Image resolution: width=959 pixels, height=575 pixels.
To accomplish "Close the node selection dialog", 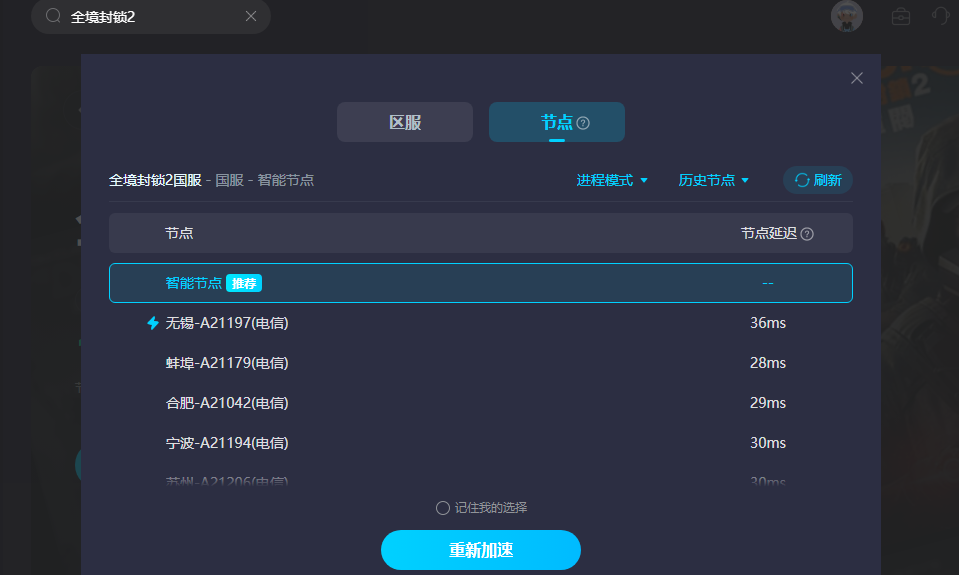I will click(857, 78).
